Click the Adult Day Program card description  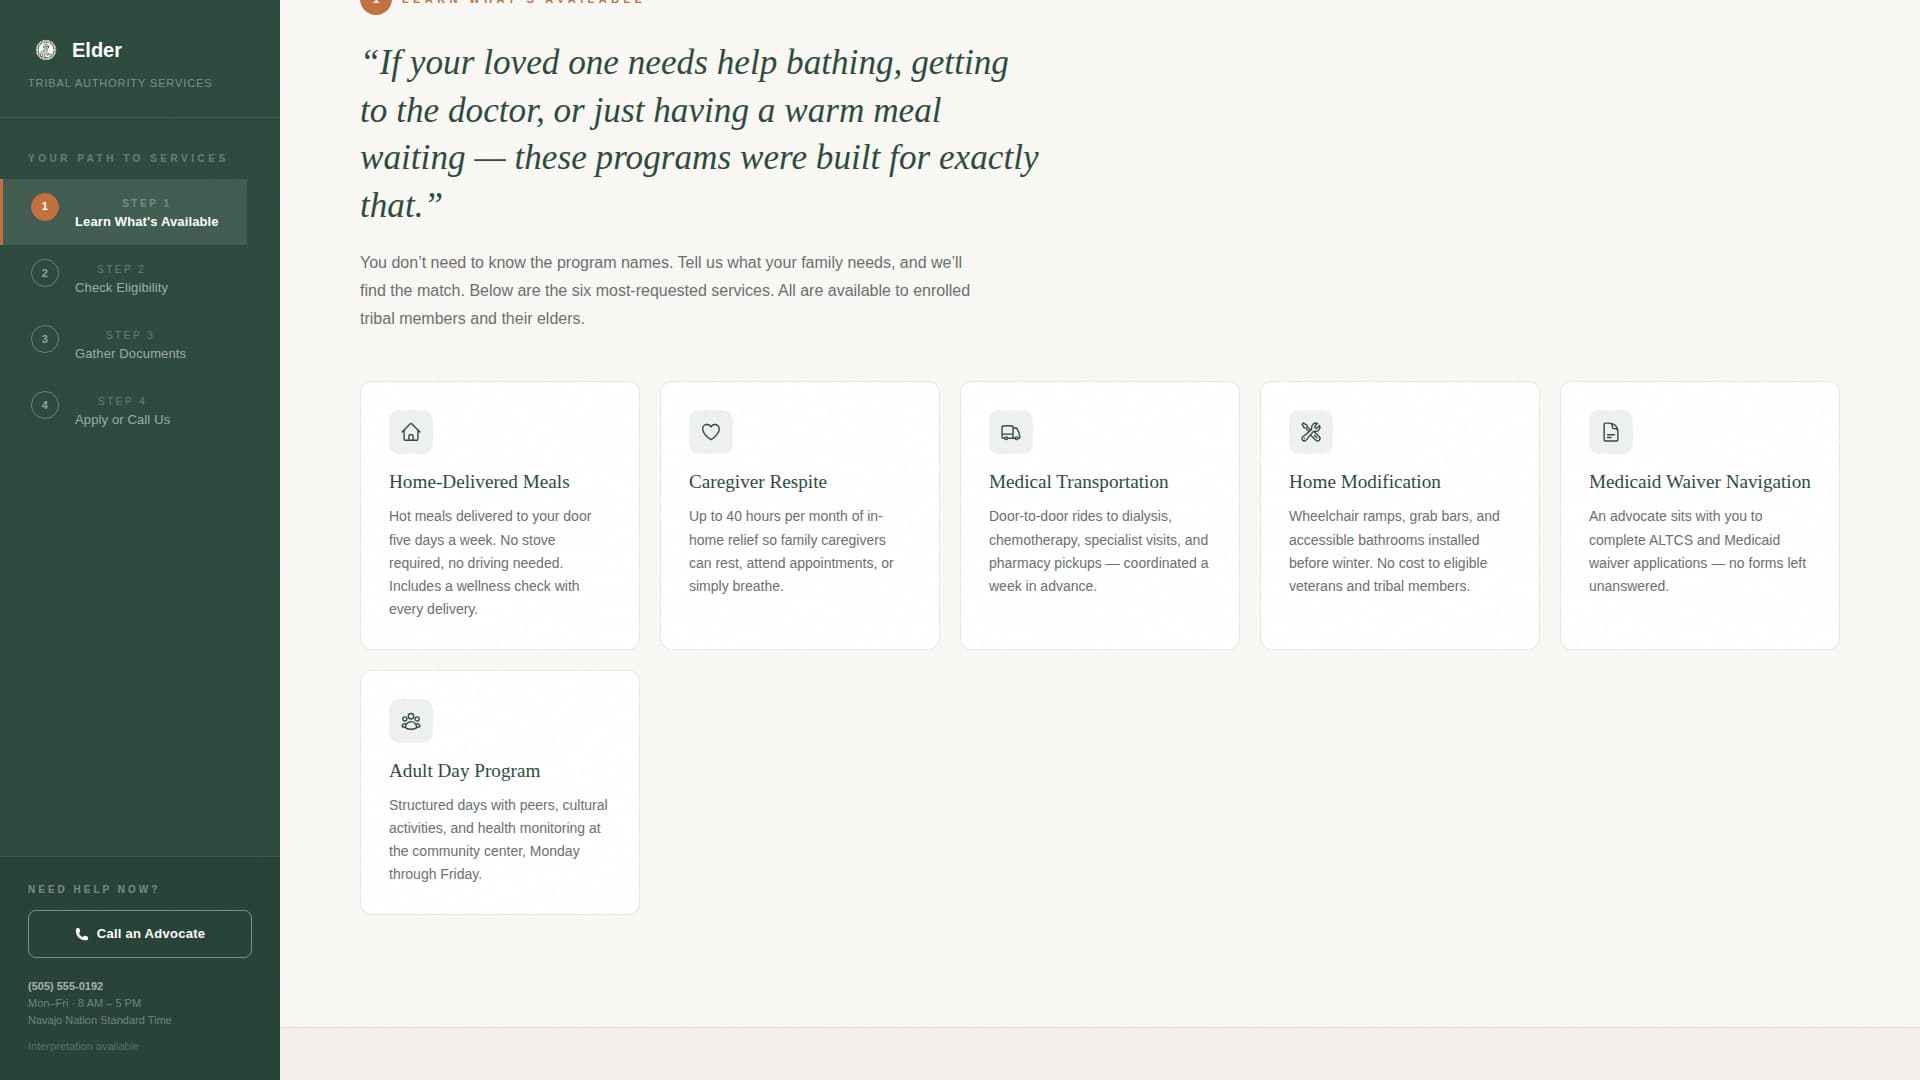[x=498, y=839]
